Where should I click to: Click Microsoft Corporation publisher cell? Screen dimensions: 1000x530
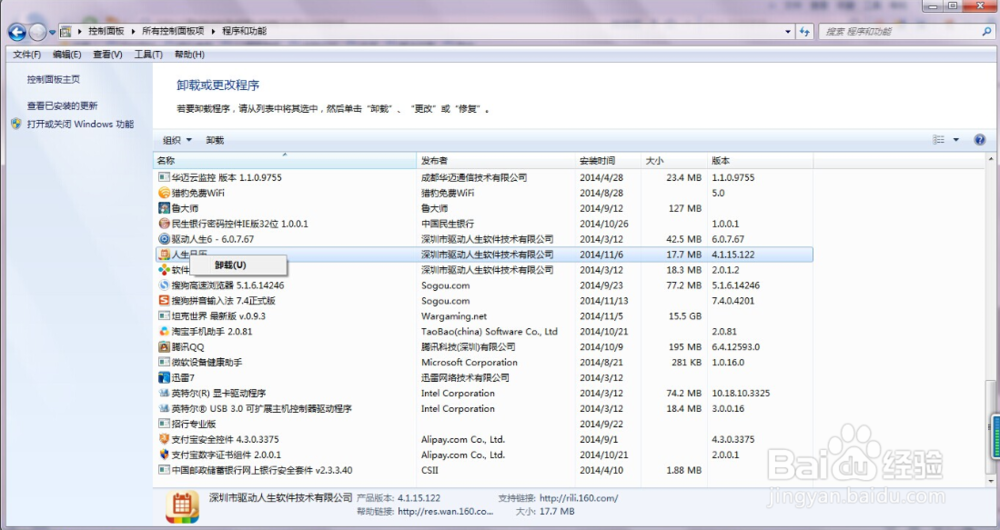click(x=469, y=362)
